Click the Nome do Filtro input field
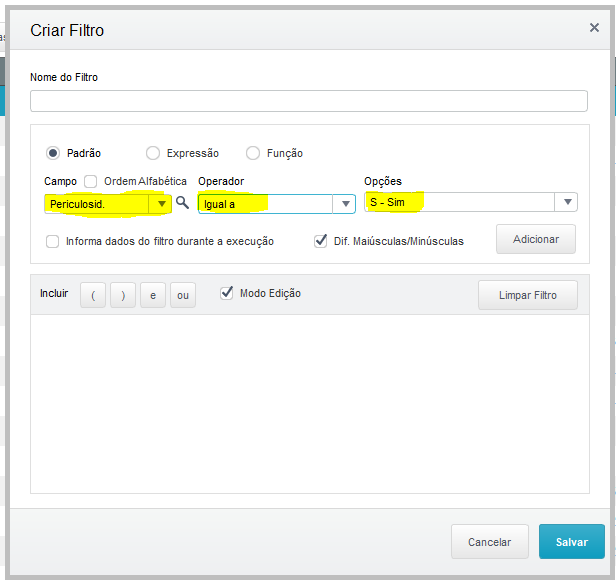Viewport: 616px width, 581px height. tap(309, 101)
